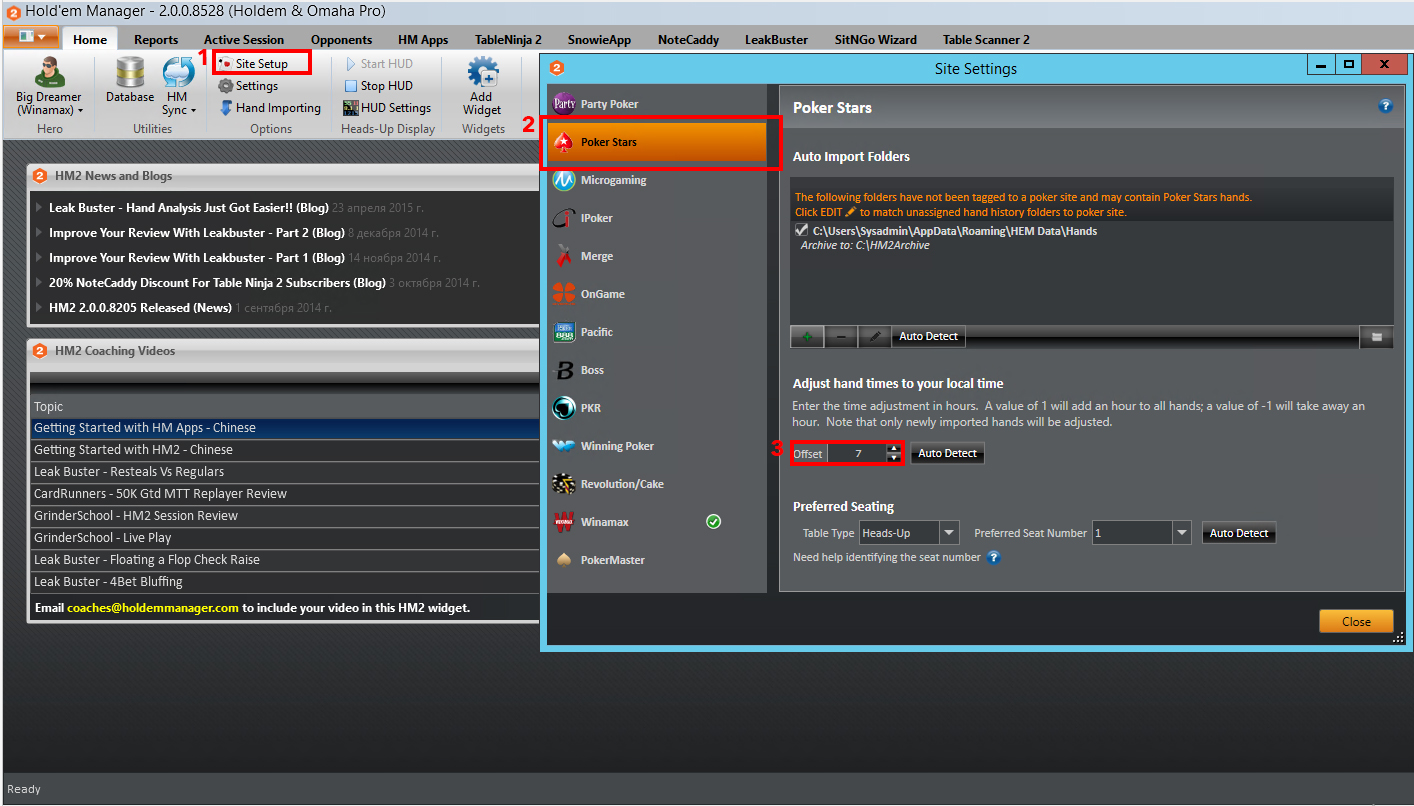Expand the Leak Buster Hand Analysis blog entry
1414x806 pixels.
click(x=39, y=208)
